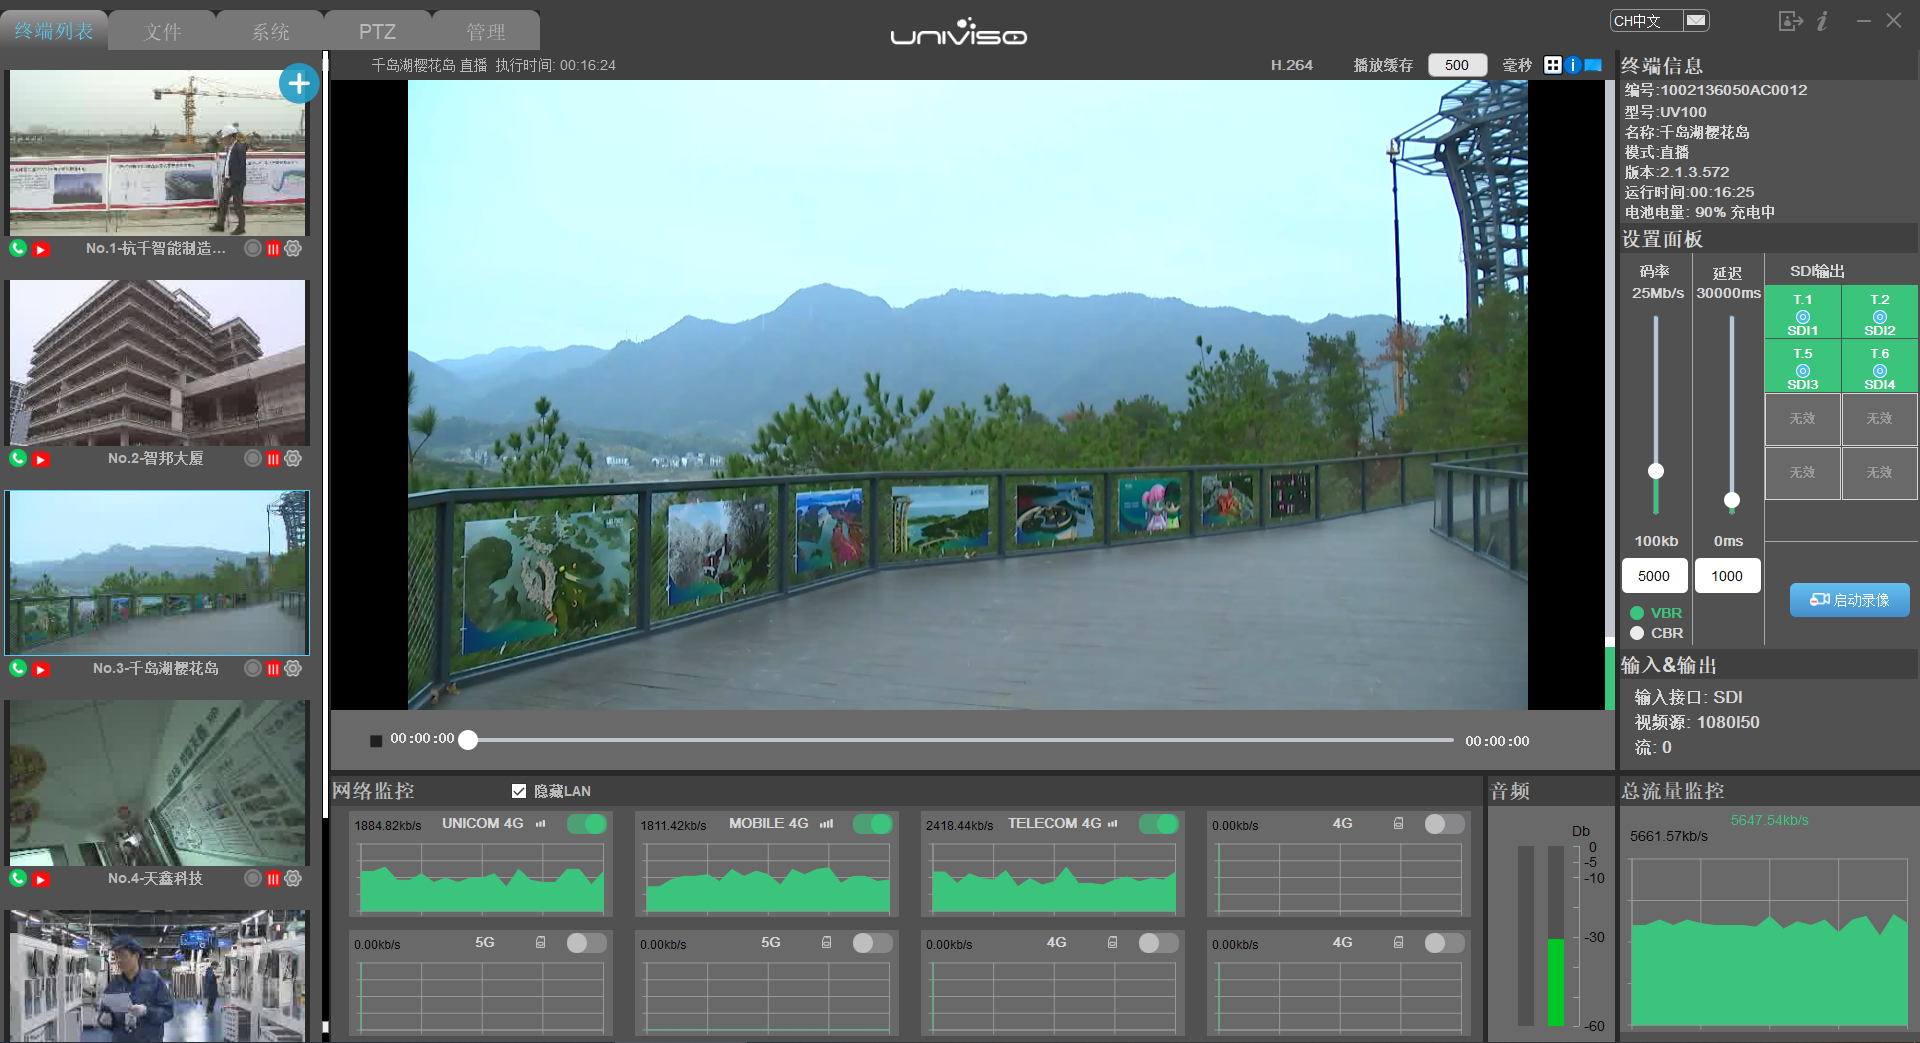Add a new terminal with the plus icon
Image resolution: width=1920 pixels, height=1043 pixels.
pyautogui.click(x=298, y=84)
